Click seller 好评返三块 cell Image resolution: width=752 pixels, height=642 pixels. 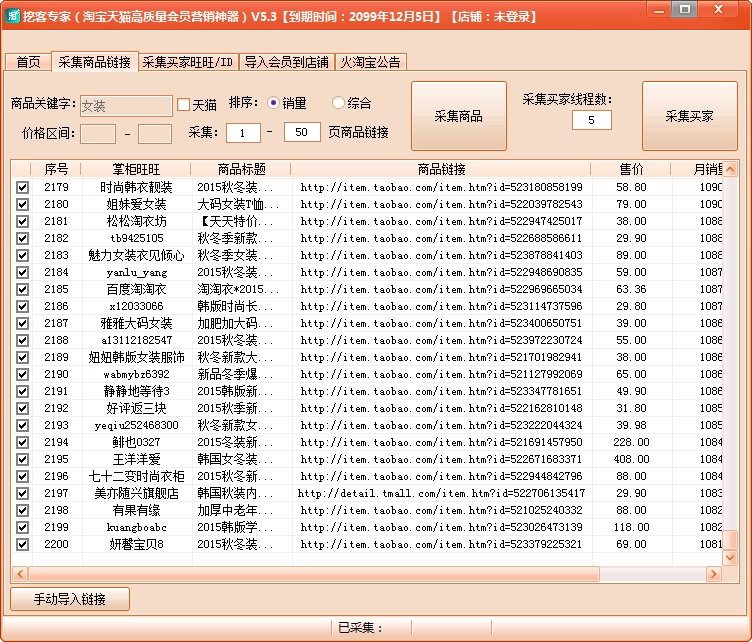coord(136,409)
